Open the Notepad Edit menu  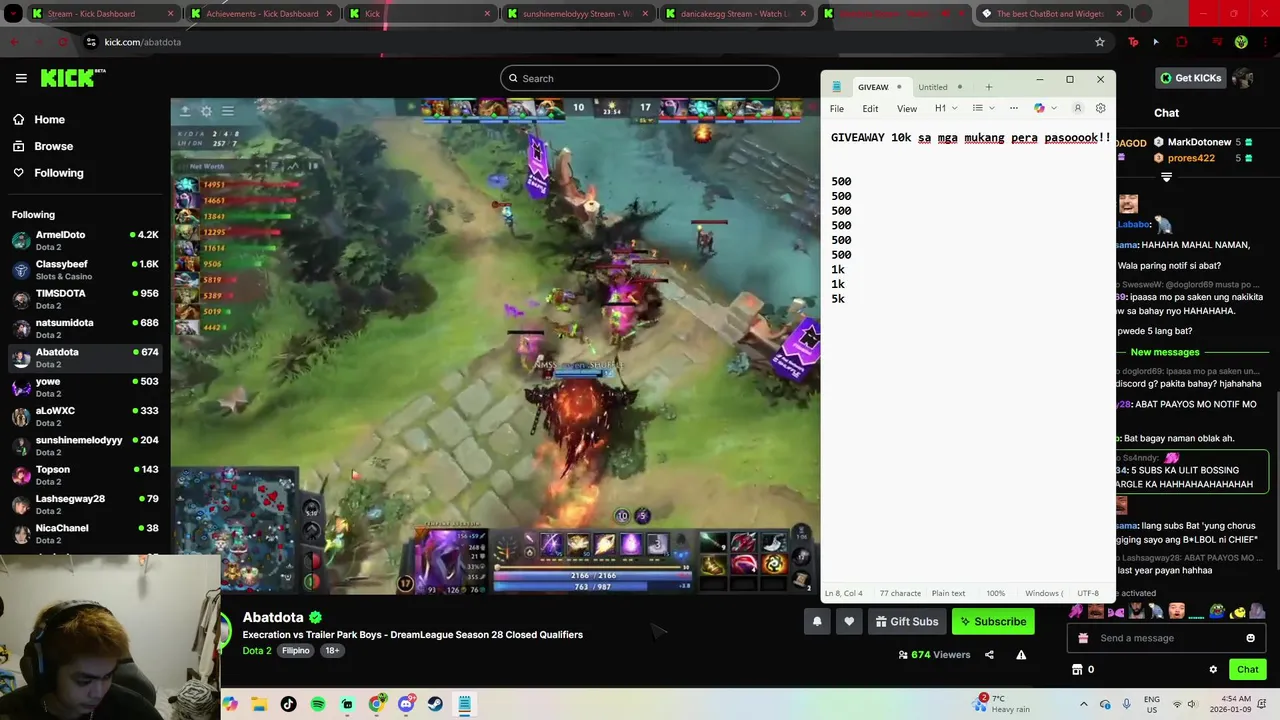coord(871,108)
